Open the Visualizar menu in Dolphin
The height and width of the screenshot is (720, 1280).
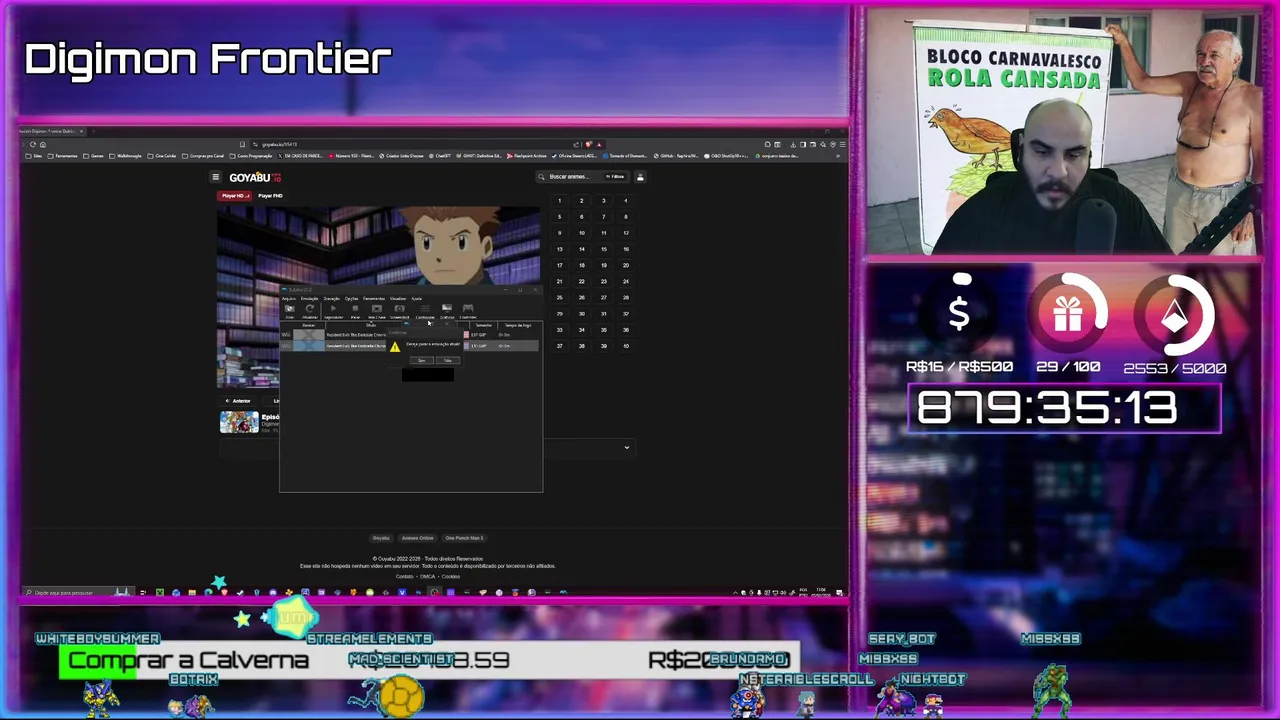(398, 299)
